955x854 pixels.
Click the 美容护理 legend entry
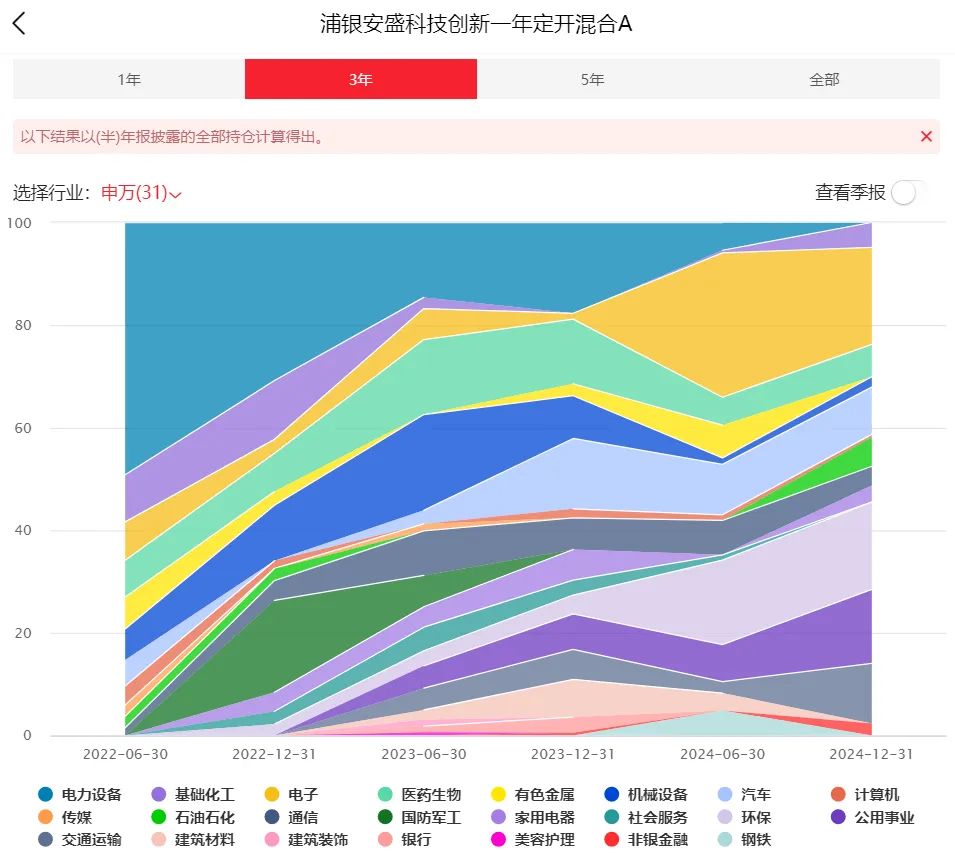(x=533, y=839)
